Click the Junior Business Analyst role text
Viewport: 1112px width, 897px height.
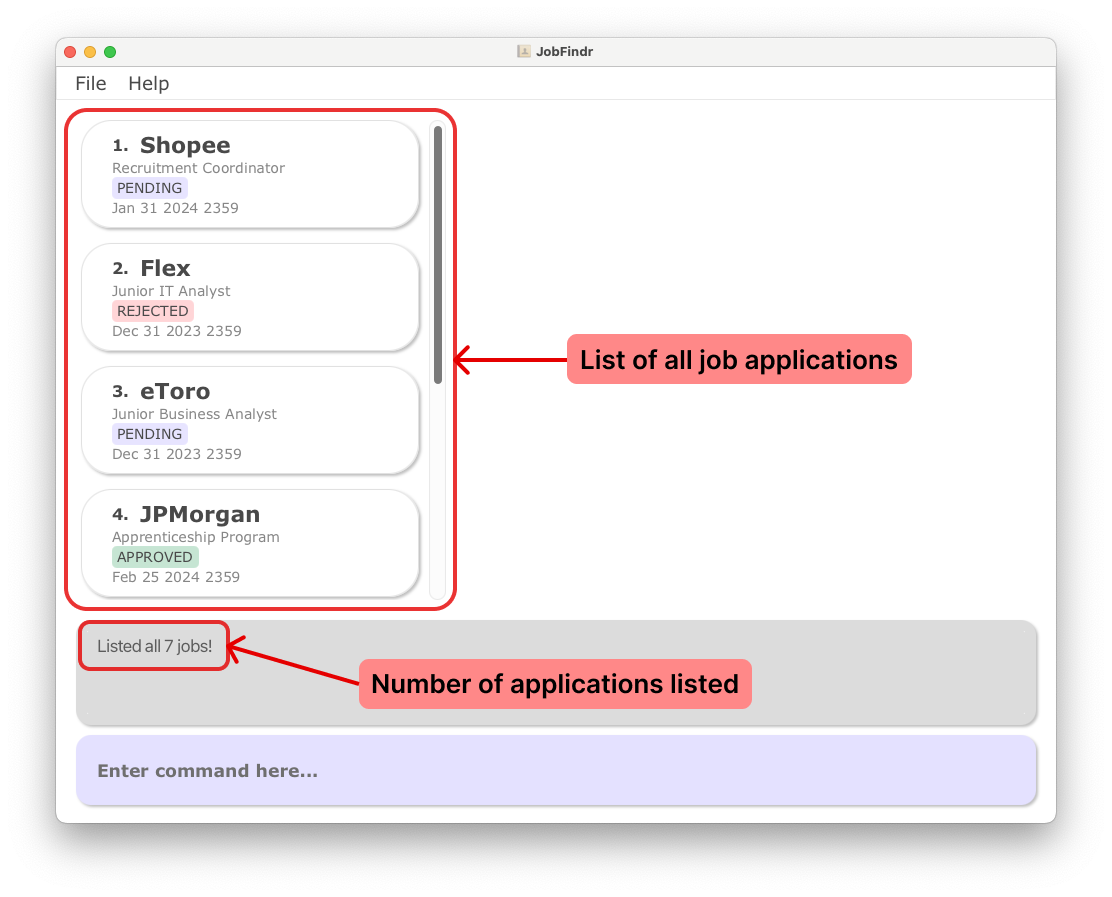click(194, 414)
